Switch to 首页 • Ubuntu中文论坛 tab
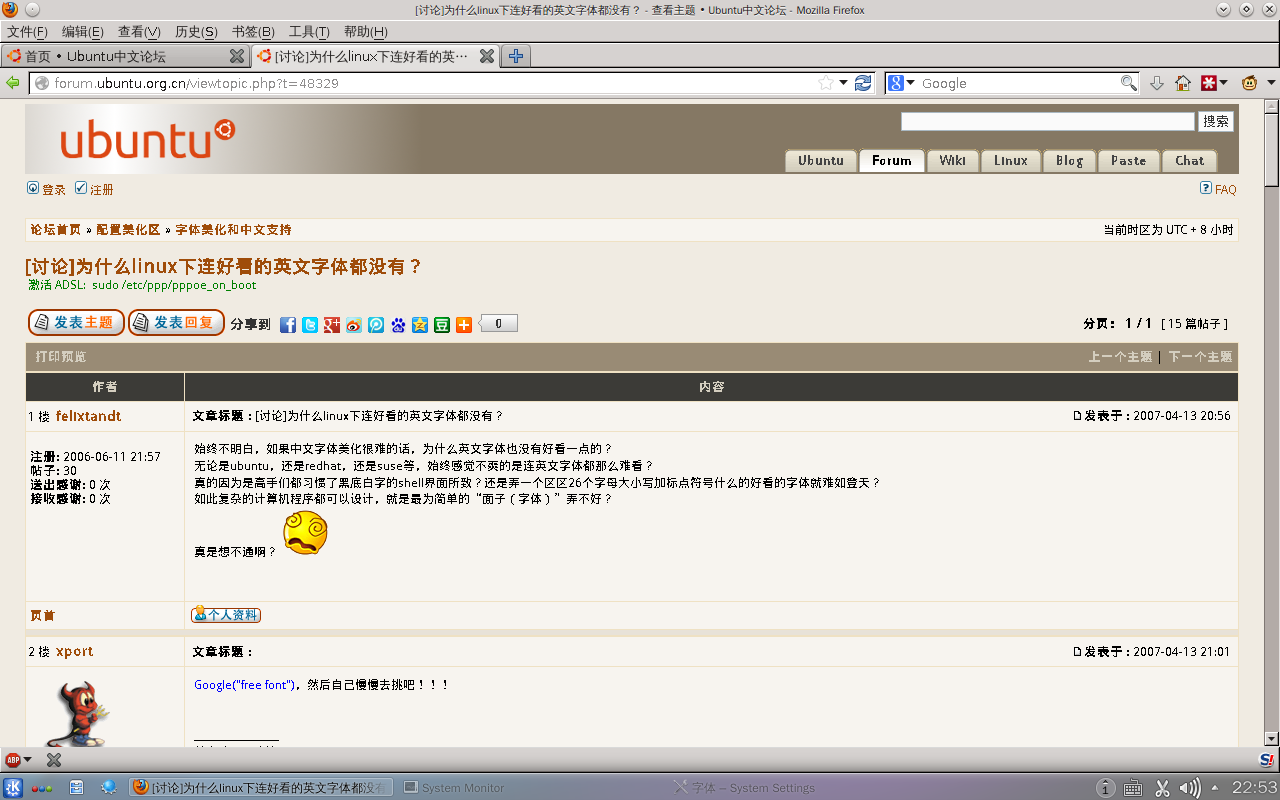The width and height of the screenshot is (1280, 800). (125, 56)
